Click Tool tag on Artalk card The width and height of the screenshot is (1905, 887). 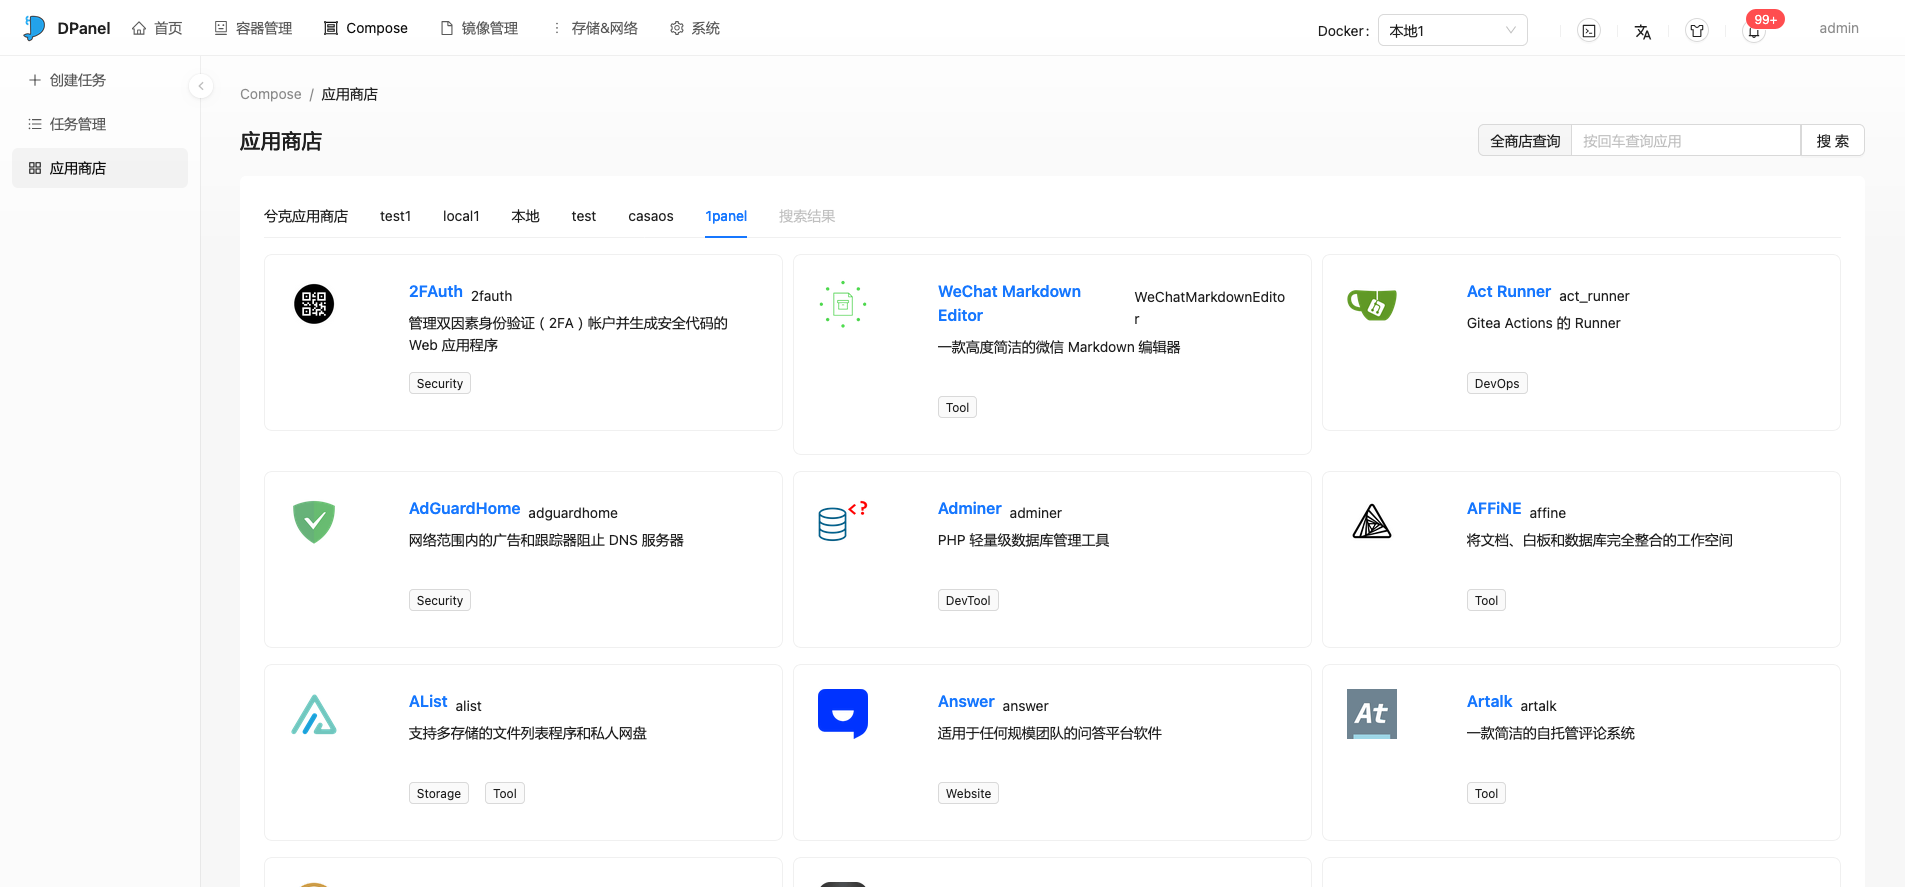(x=1486, y=793)
